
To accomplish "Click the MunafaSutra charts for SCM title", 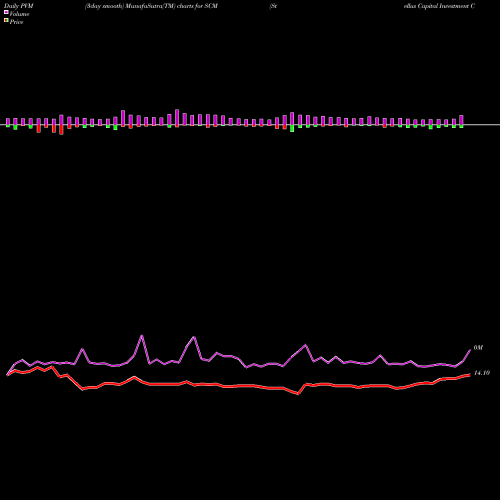I will click(x=151, y=6).
